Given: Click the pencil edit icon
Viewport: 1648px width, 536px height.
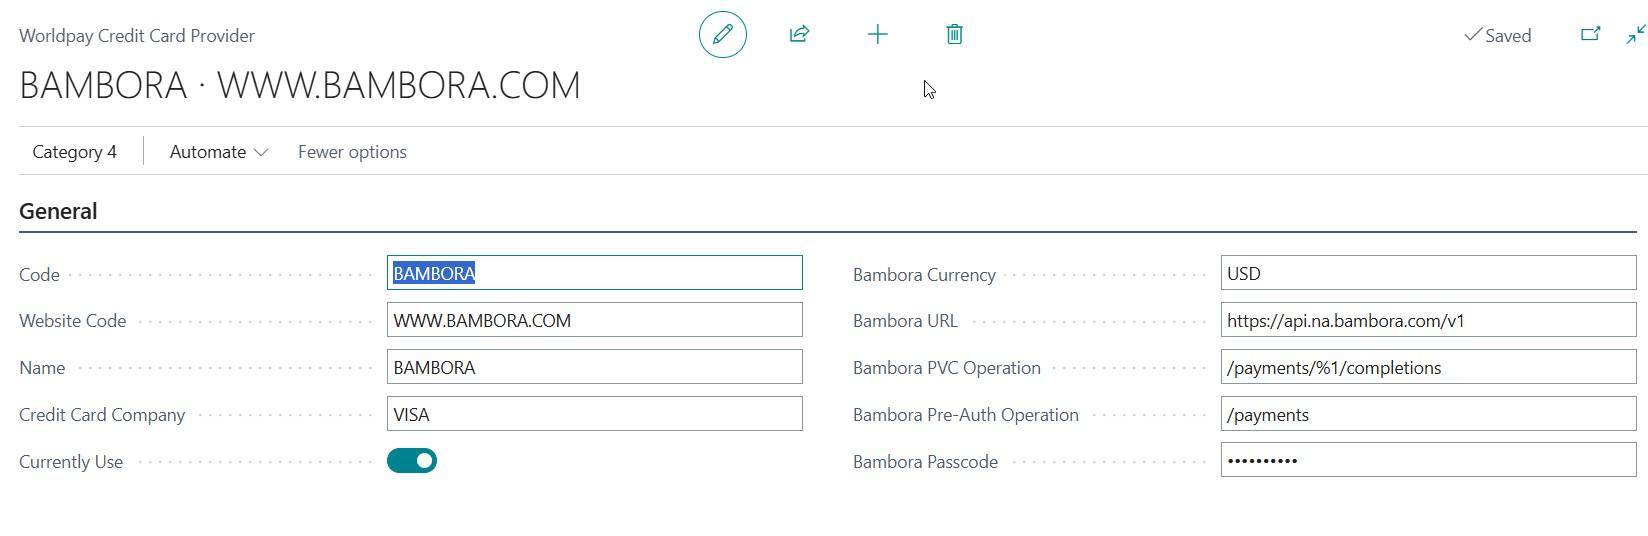Looking at the screenshot, I should click(722, 34).
